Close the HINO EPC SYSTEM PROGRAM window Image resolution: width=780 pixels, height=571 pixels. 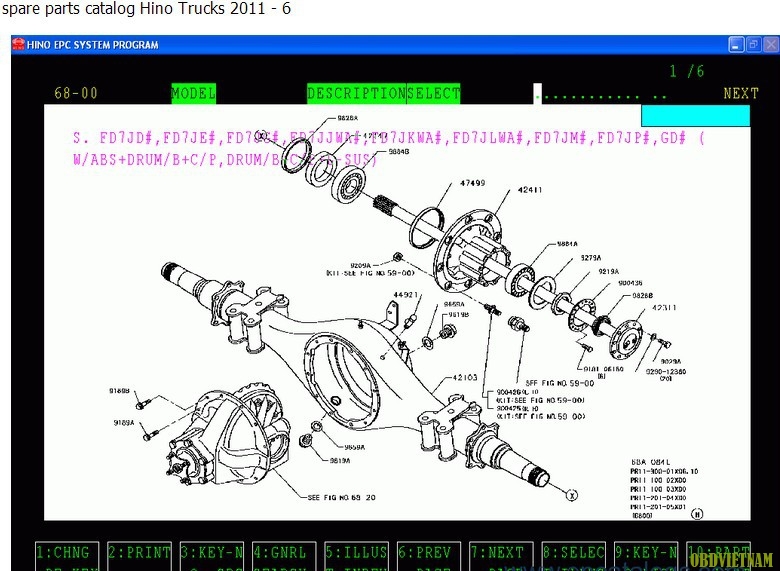pyautogui.click(x=771, y=45)
